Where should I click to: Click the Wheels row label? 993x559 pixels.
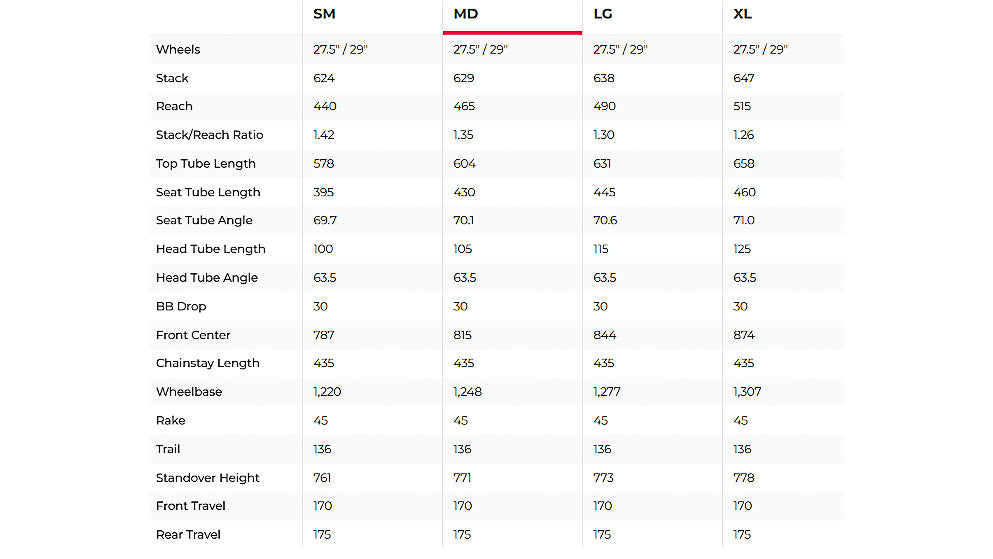click(x=178, y=49)
